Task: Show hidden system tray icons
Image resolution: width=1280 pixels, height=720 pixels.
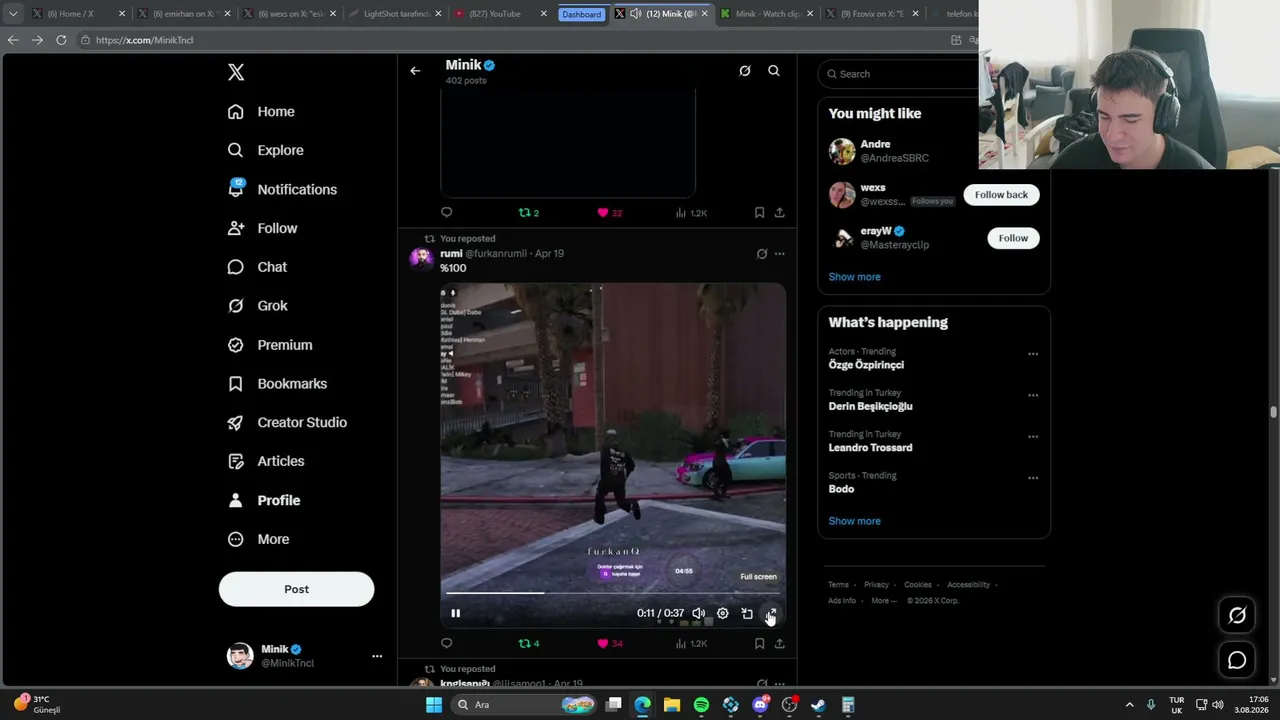Action: pyautogui.click(x=1130, y=705)
